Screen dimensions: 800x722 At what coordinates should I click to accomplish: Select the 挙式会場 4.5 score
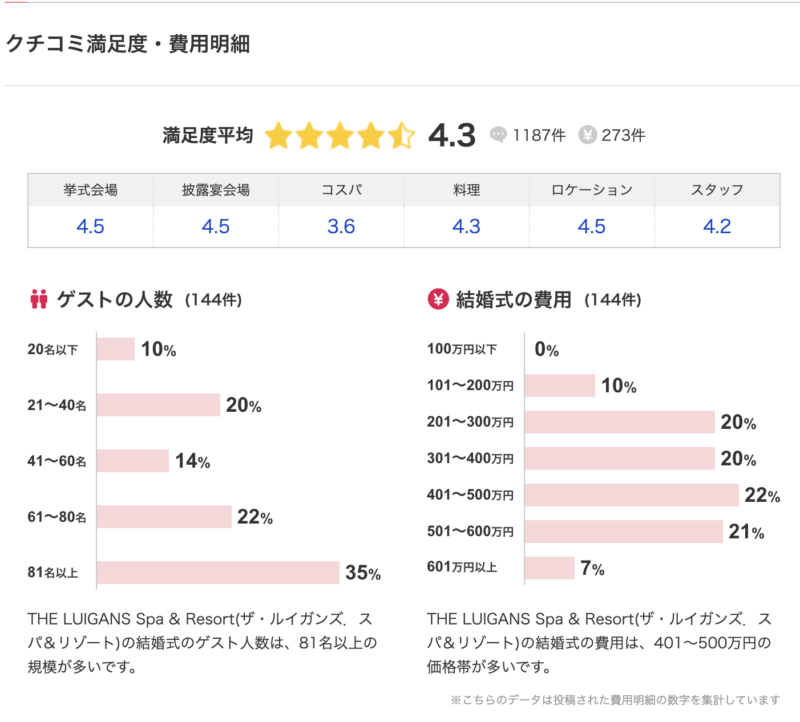click(90, 227)
